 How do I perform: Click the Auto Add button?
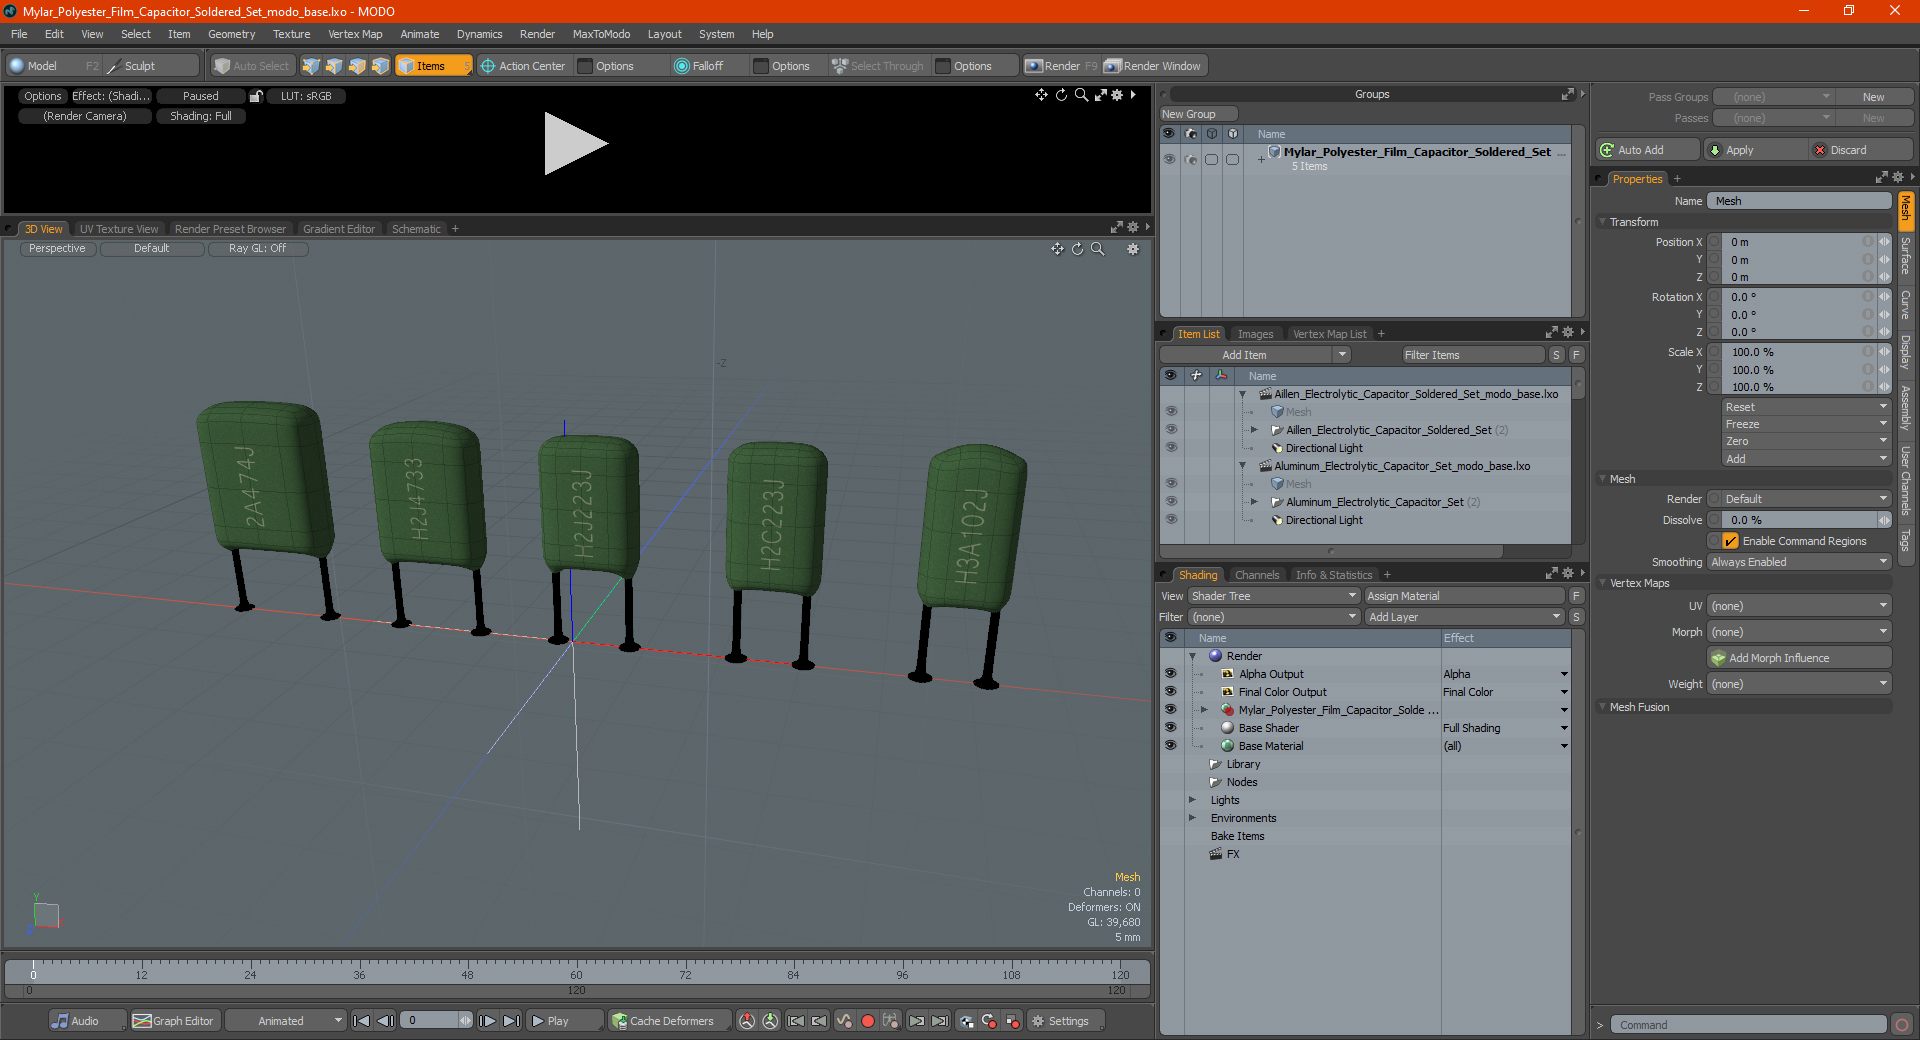(1648, 150)
